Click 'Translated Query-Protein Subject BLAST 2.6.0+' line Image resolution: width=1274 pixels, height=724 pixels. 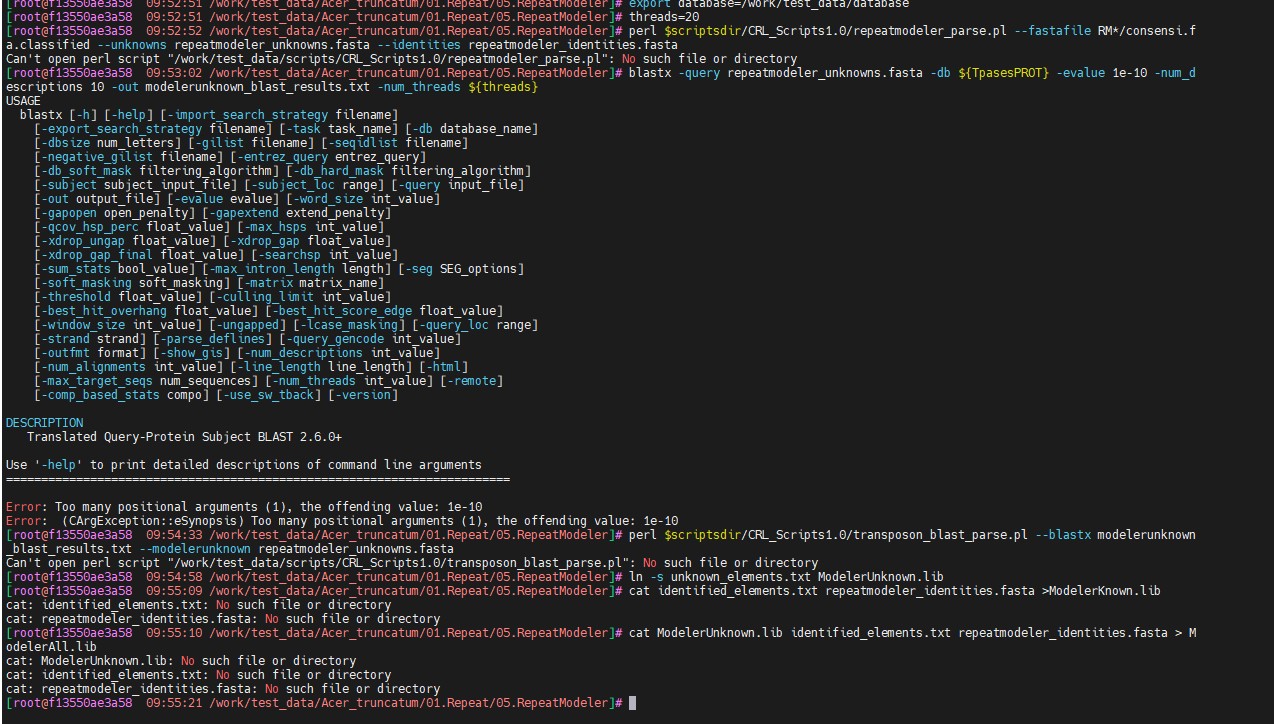[x=184, y=437]
